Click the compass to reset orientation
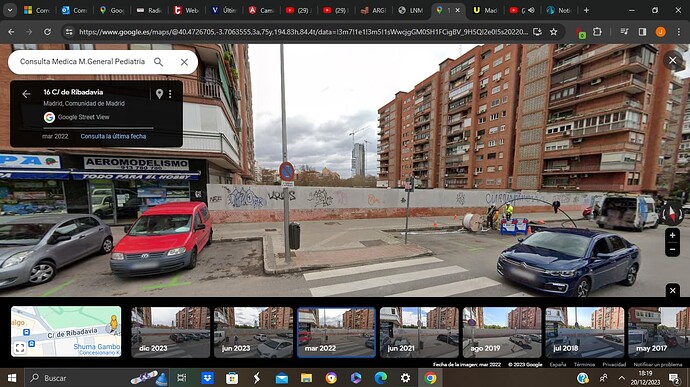690x387 pixels. click(672, 213)
